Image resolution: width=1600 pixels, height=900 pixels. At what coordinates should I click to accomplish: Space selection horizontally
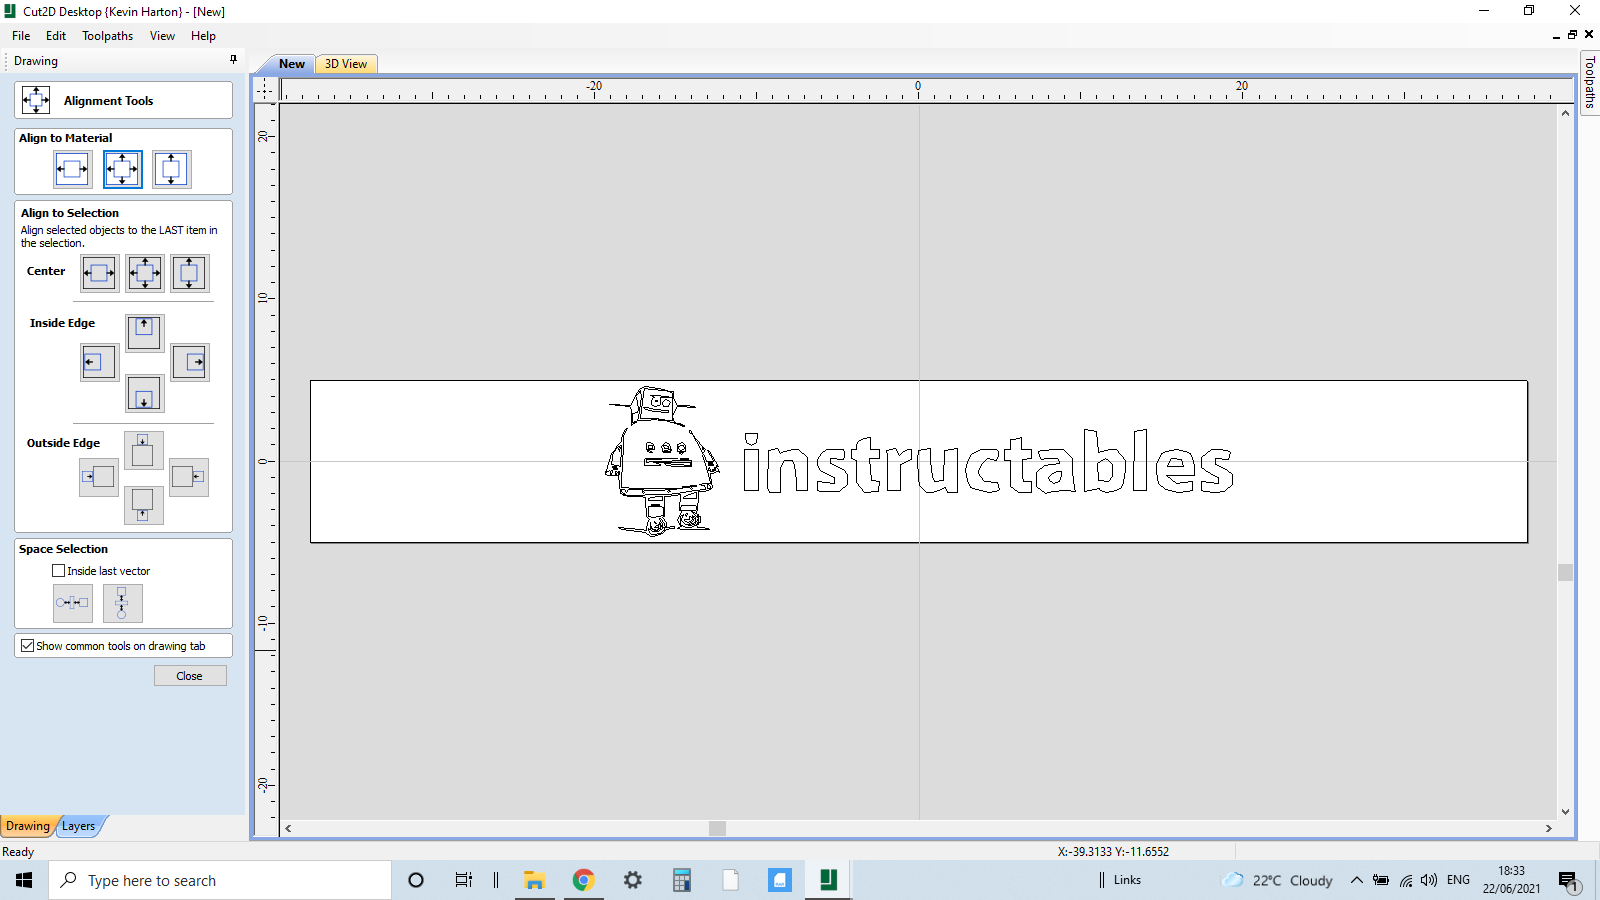click(x=72, y=603)
